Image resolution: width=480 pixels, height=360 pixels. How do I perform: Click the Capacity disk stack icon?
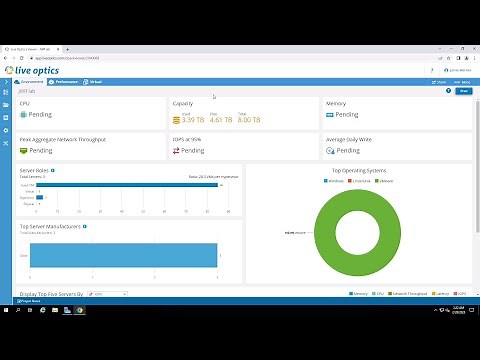pos(176,120)
